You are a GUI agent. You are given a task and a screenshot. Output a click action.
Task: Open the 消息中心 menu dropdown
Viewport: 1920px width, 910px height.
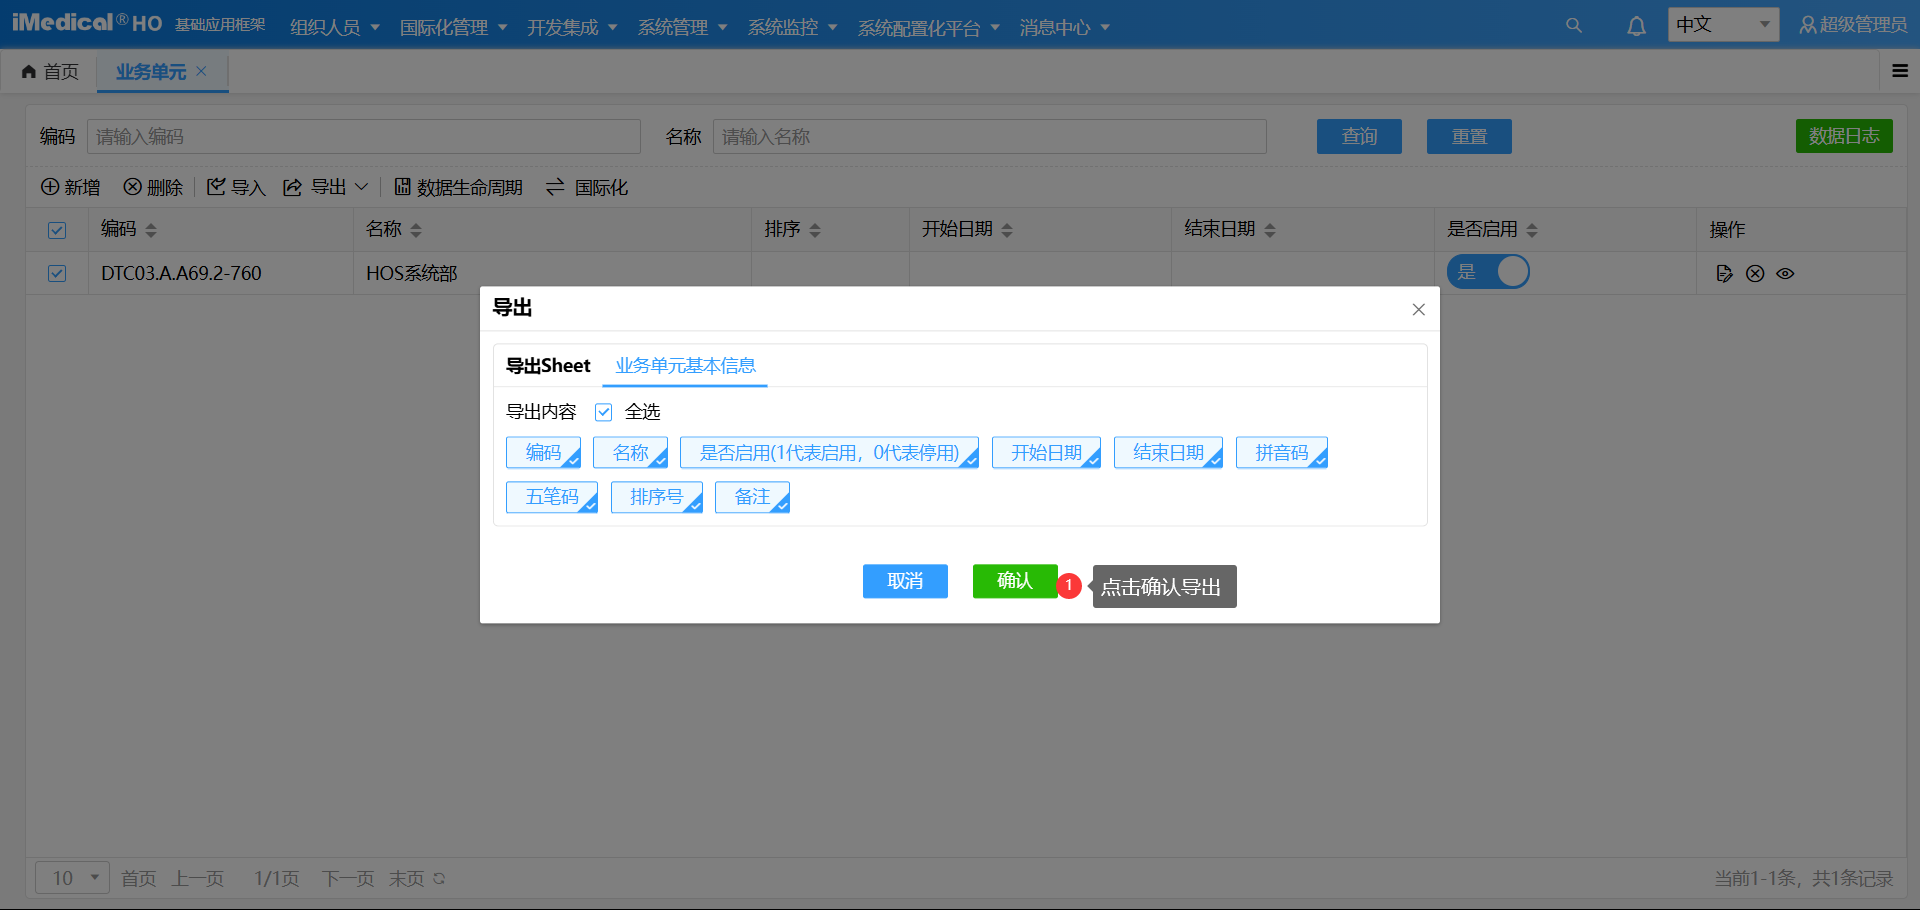tap(1065, 27)
